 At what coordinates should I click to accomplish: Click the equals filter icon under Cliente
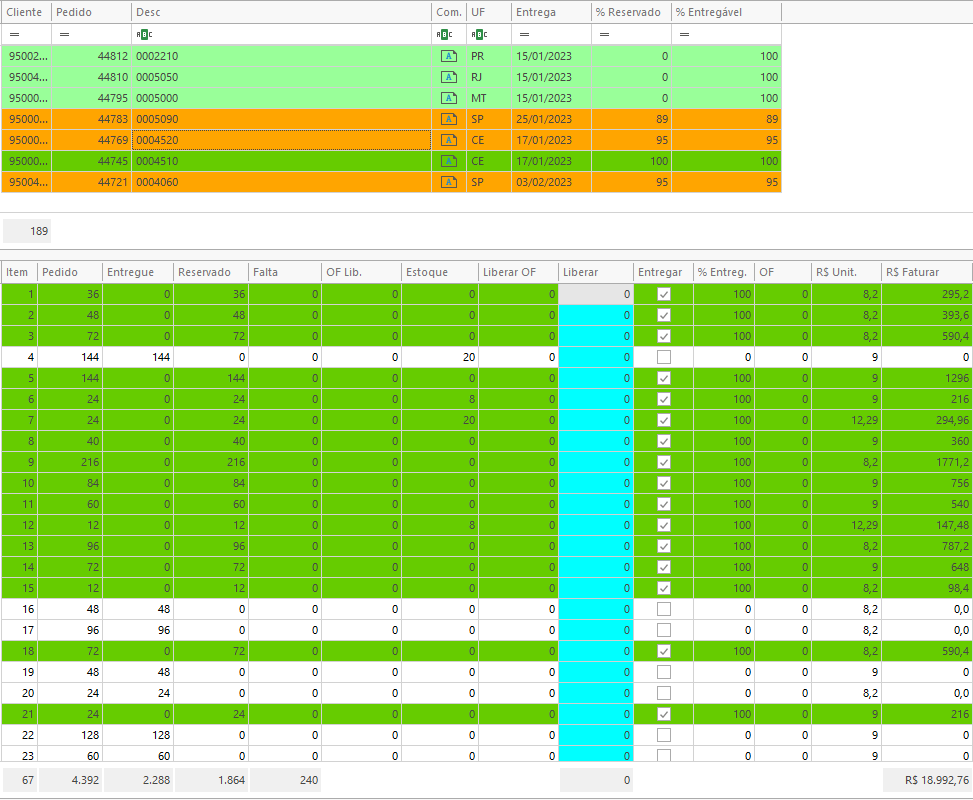click(x=14, y=35)
